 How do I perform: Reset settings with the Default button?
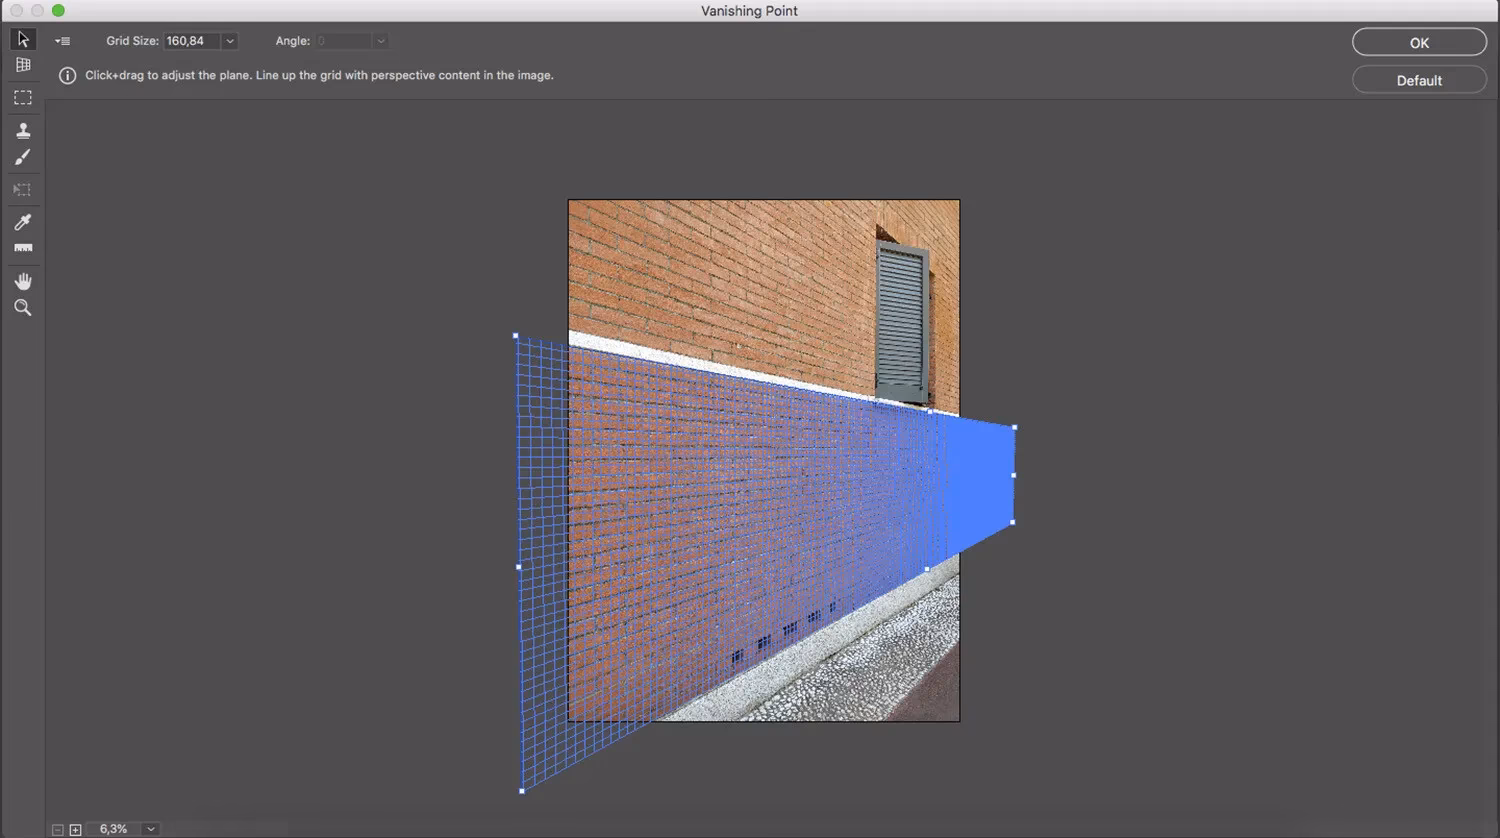point(1419,79)
